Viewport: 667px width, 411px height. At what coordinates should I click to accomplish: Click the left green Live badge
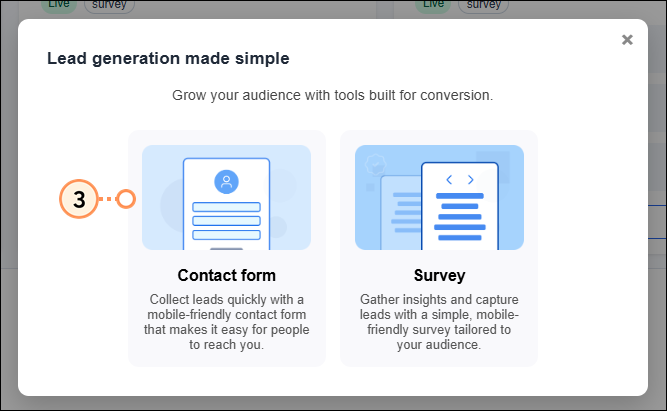point(57,4)
